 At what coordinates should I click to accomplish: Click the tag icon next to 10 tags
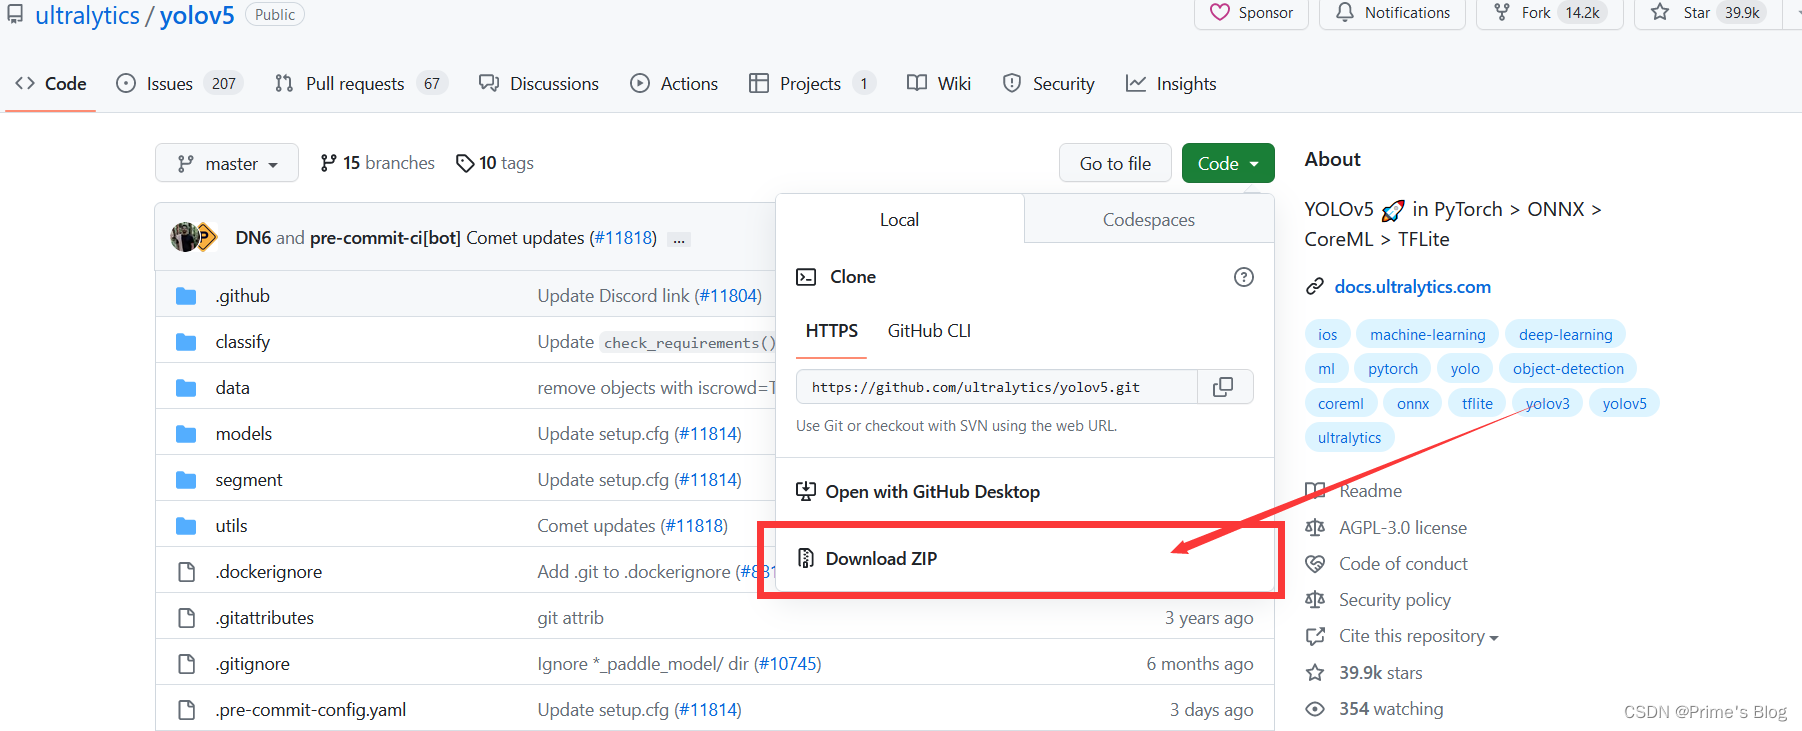(x=464, y=163)
